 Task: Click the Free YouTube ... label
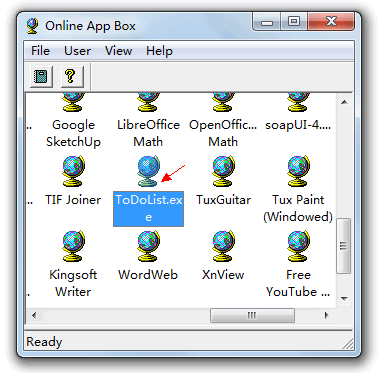[x=298, y=283]
